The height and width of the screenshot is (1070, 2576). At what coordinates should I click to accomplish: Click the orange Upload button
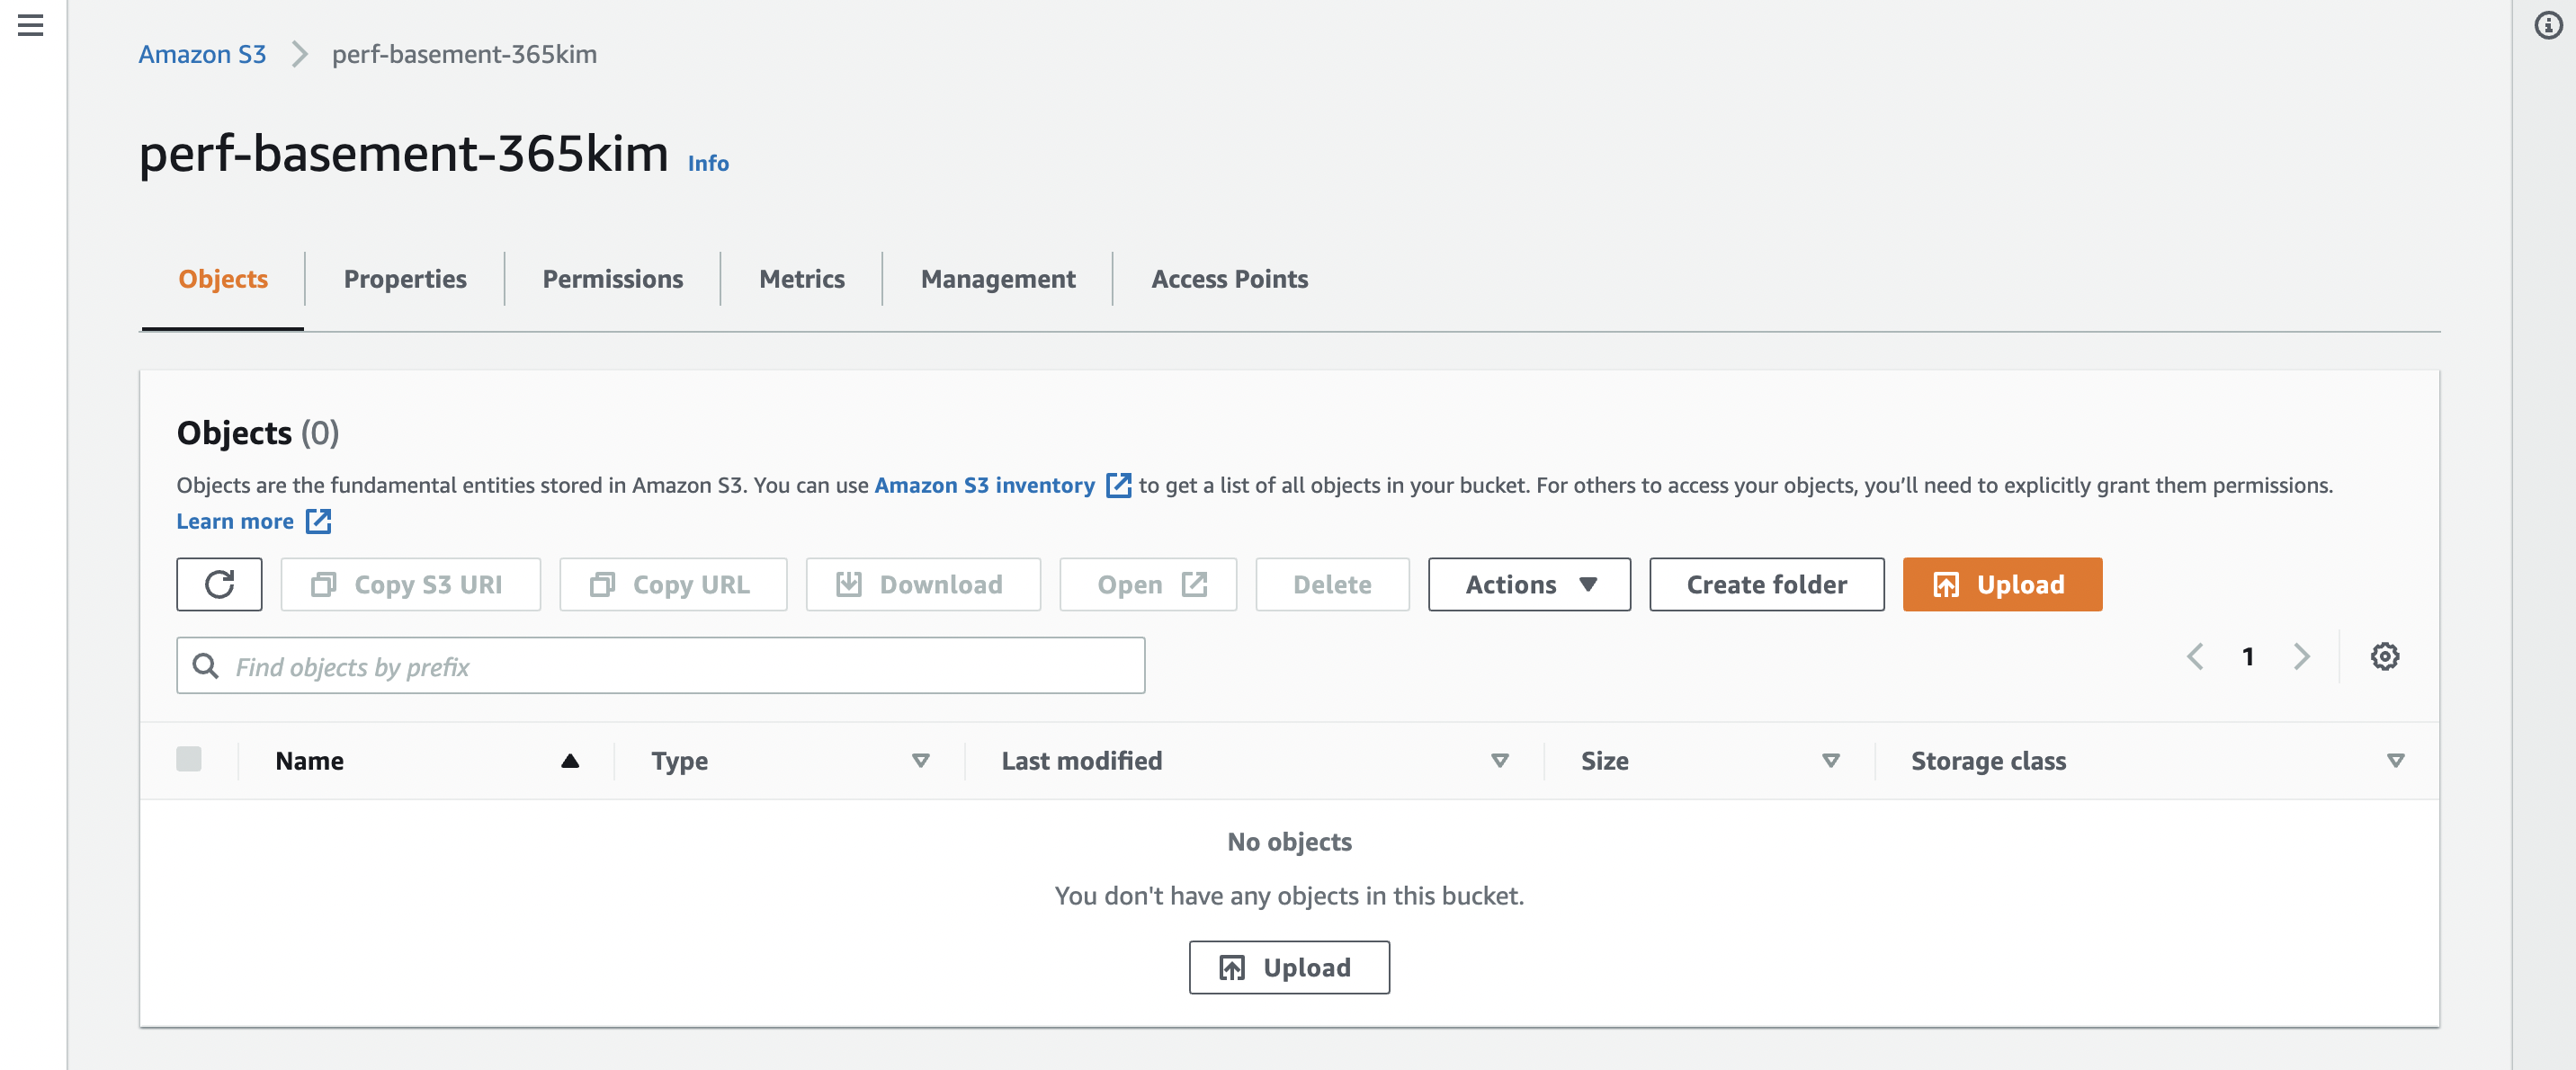(x=2001, y=584)
